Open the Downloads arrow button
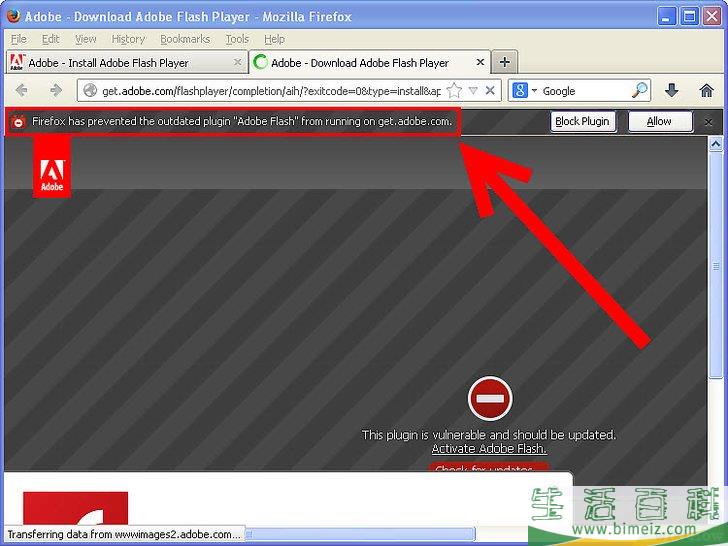Screen dimensions: 728x546 pyautogui.click(x=671, y=91)
